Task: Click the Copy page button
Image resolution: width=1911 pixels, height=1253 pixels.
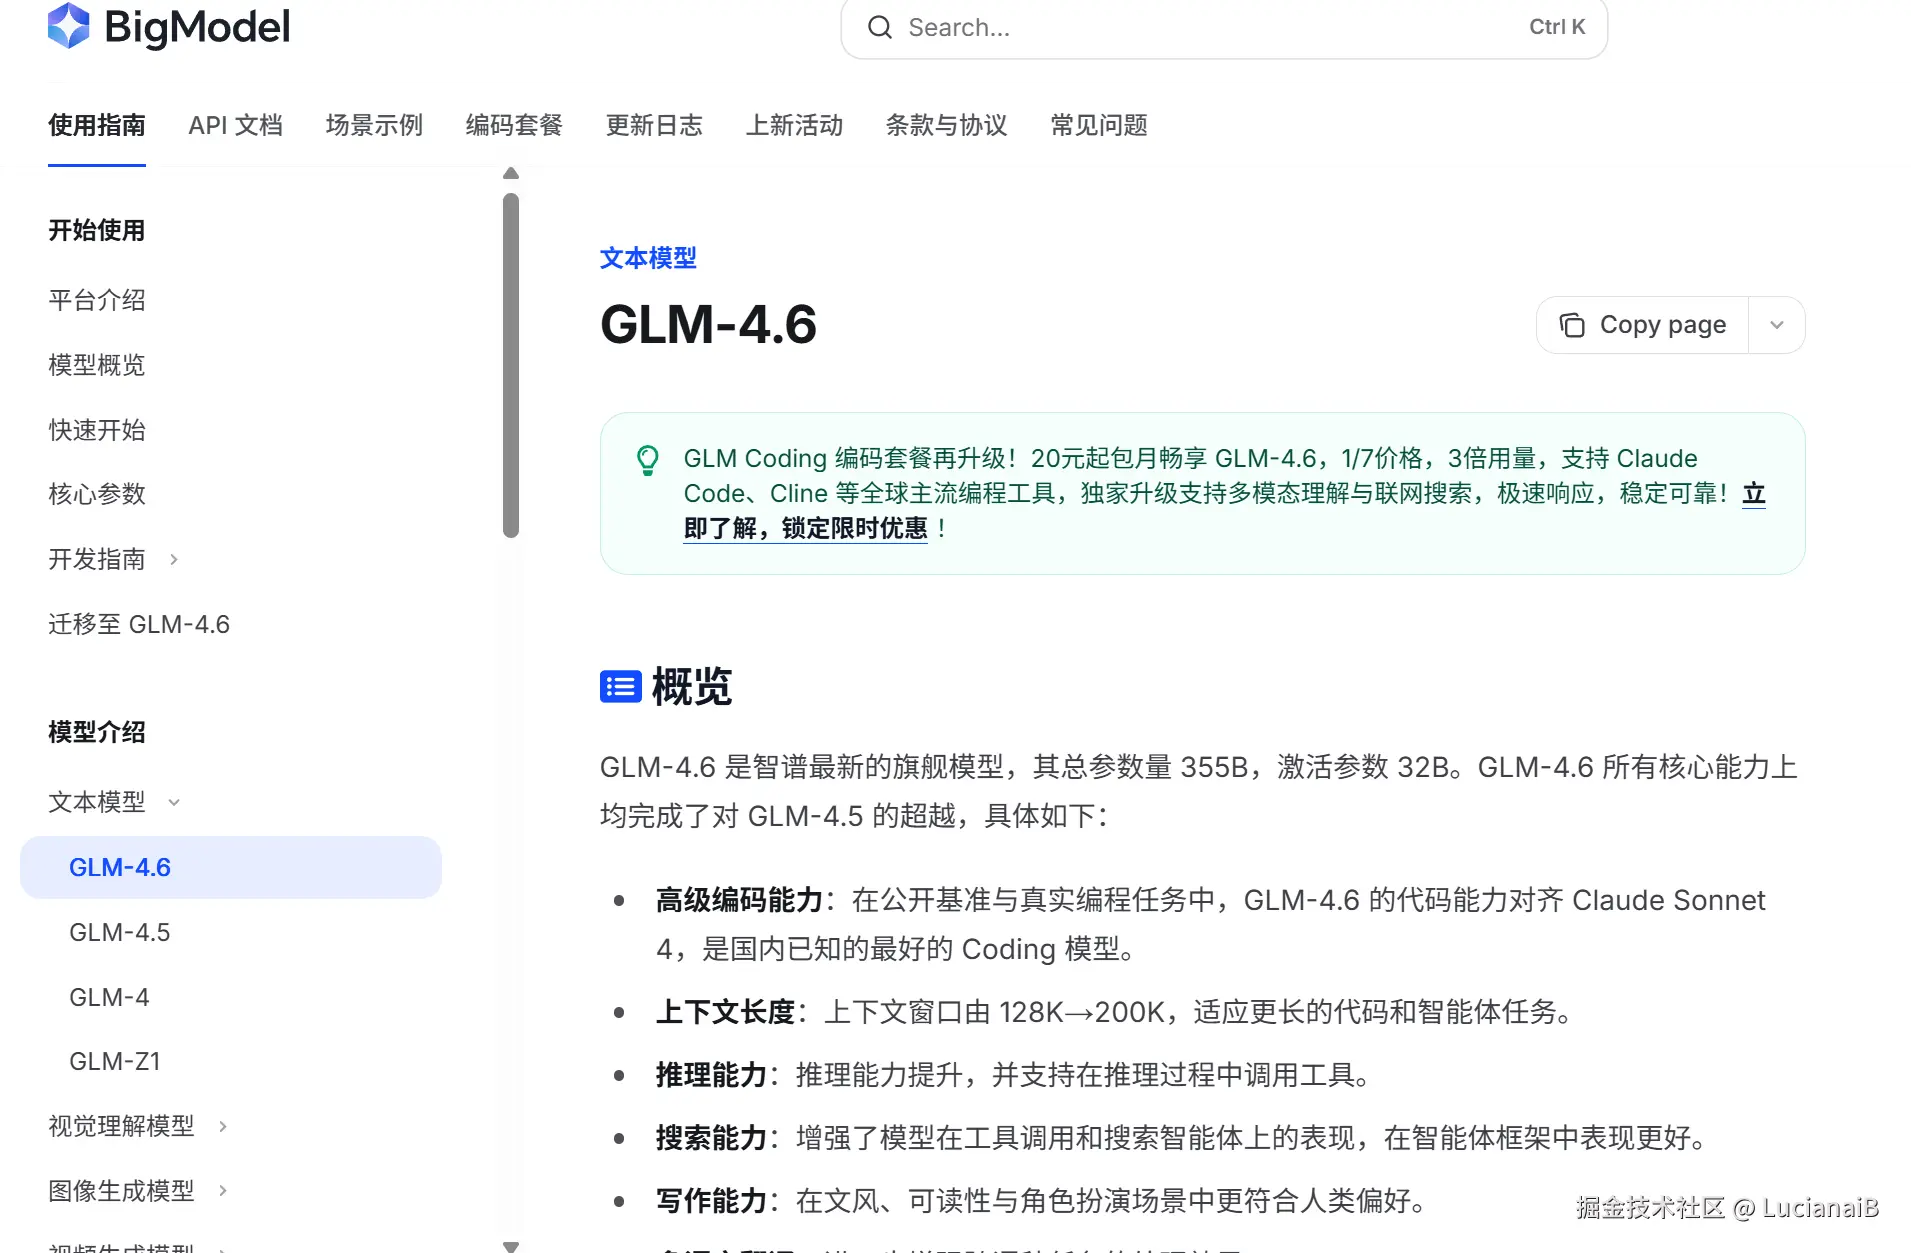Action: tap(1643, 325)
